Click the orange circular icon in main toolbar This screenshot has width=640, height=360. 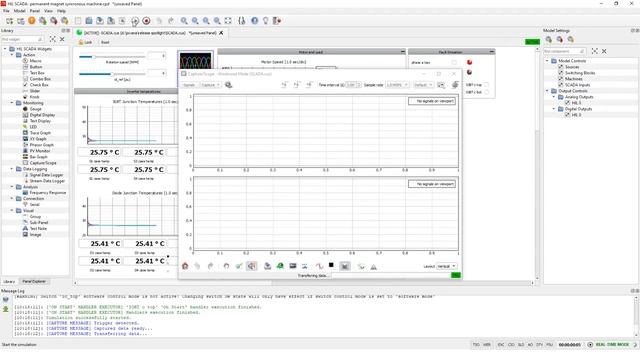(31, 21)
